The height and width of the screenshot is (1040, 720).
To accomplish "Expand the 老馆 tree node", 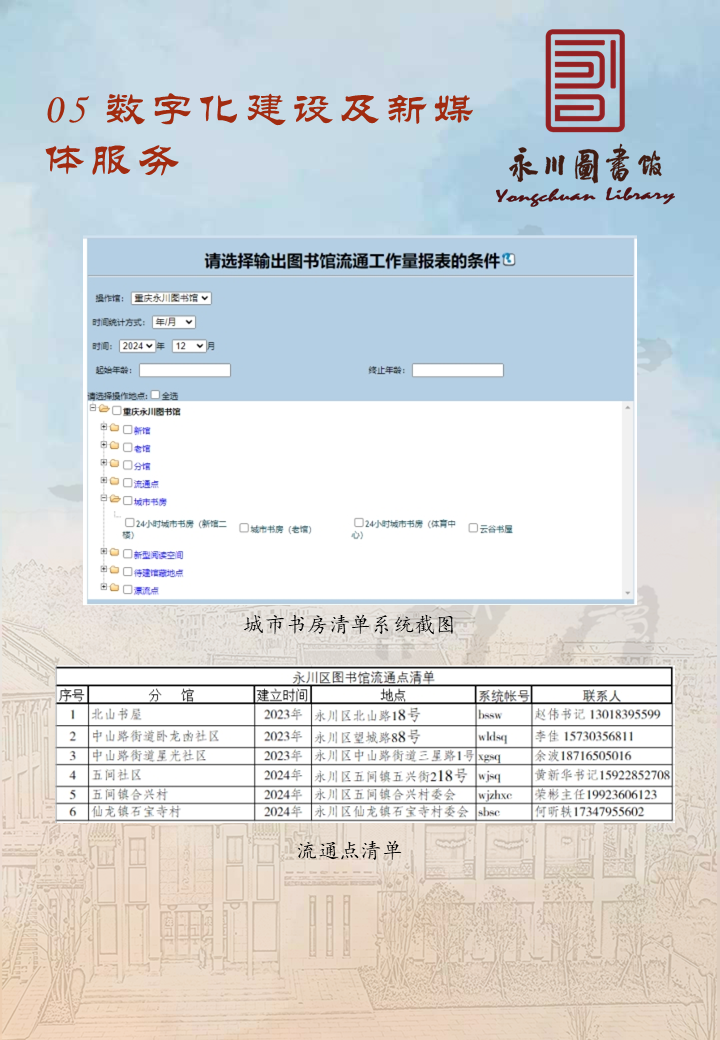I will (x=103, y=444).
